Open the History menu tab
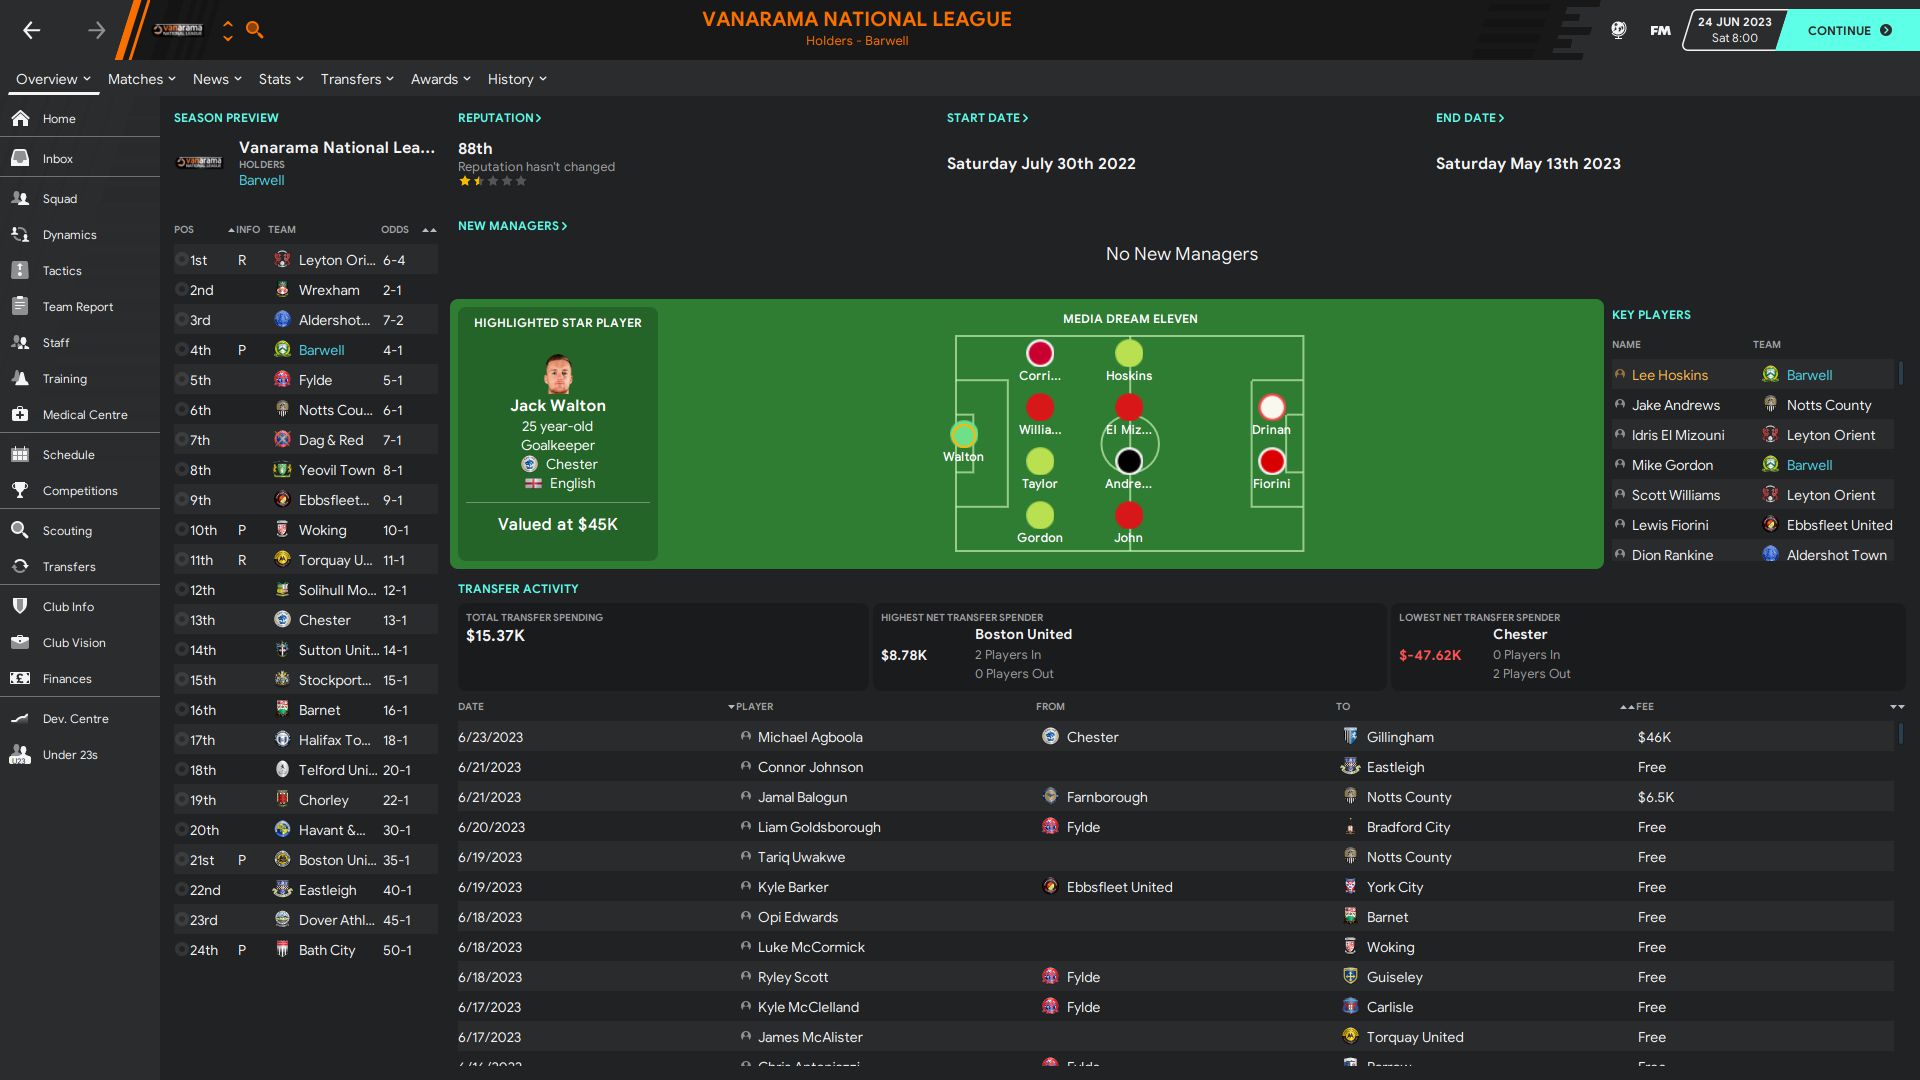1920x1080 pixels. pyautogui.click(x=517, y=79)
